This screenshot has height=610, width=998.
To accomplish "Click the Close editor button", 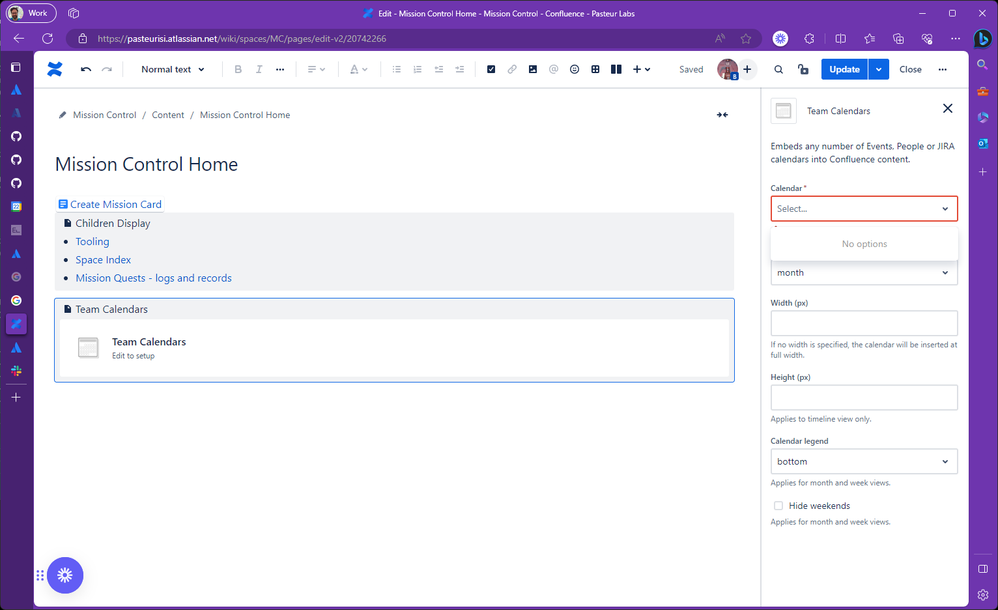I will (910, 69).
